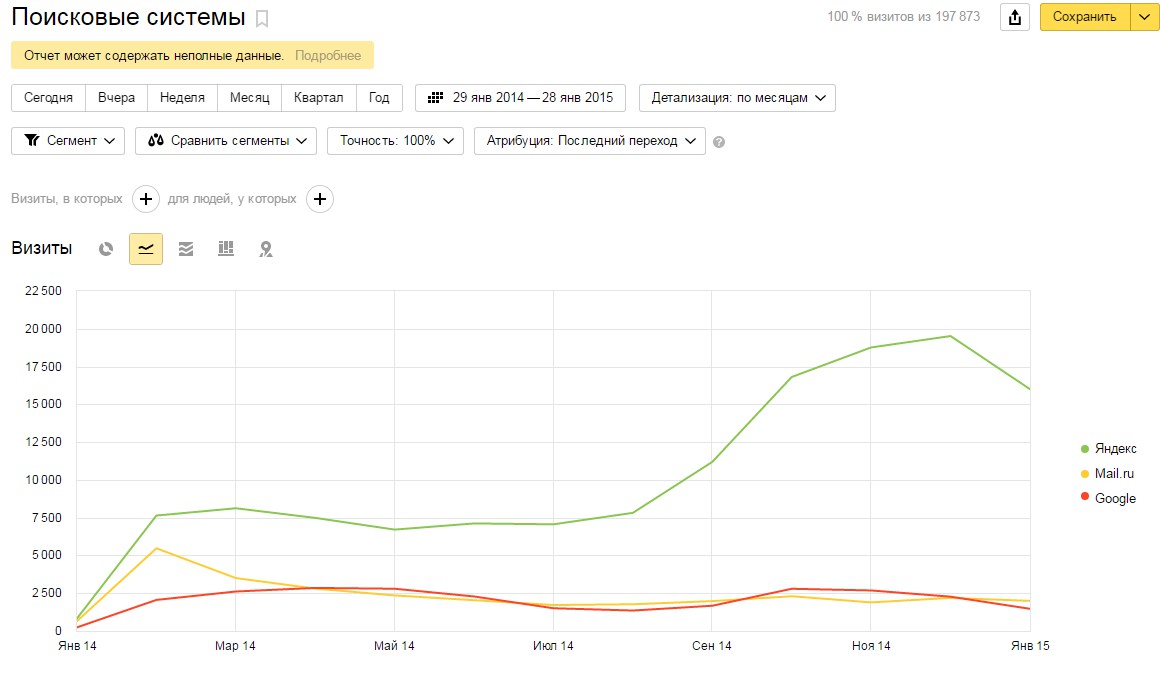This screenshot has width=1160, height=681.
Task: Switch to bar column chart view
Action: 226,249
